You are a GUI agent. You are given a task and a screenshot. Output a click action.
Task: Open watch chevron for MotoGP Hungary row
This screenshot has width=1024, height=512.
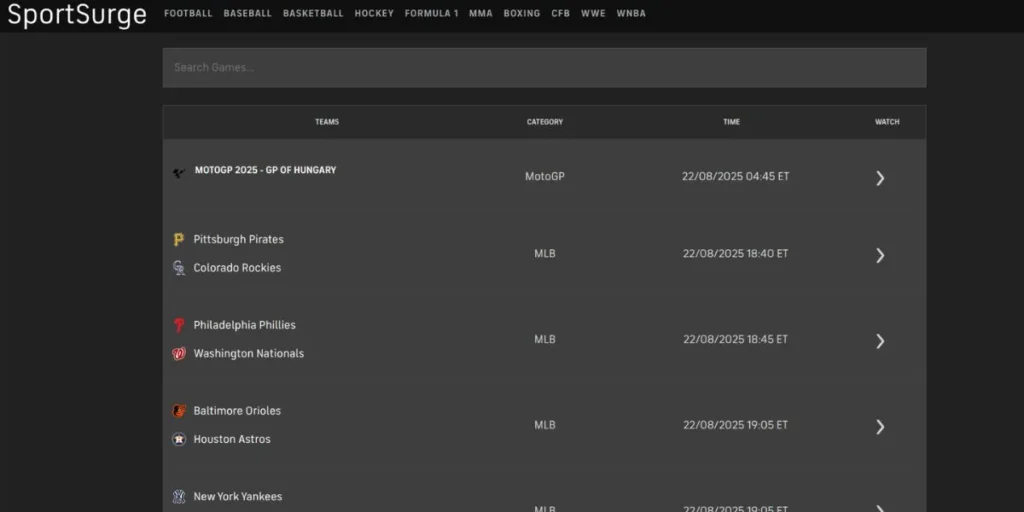coord(880,178)
